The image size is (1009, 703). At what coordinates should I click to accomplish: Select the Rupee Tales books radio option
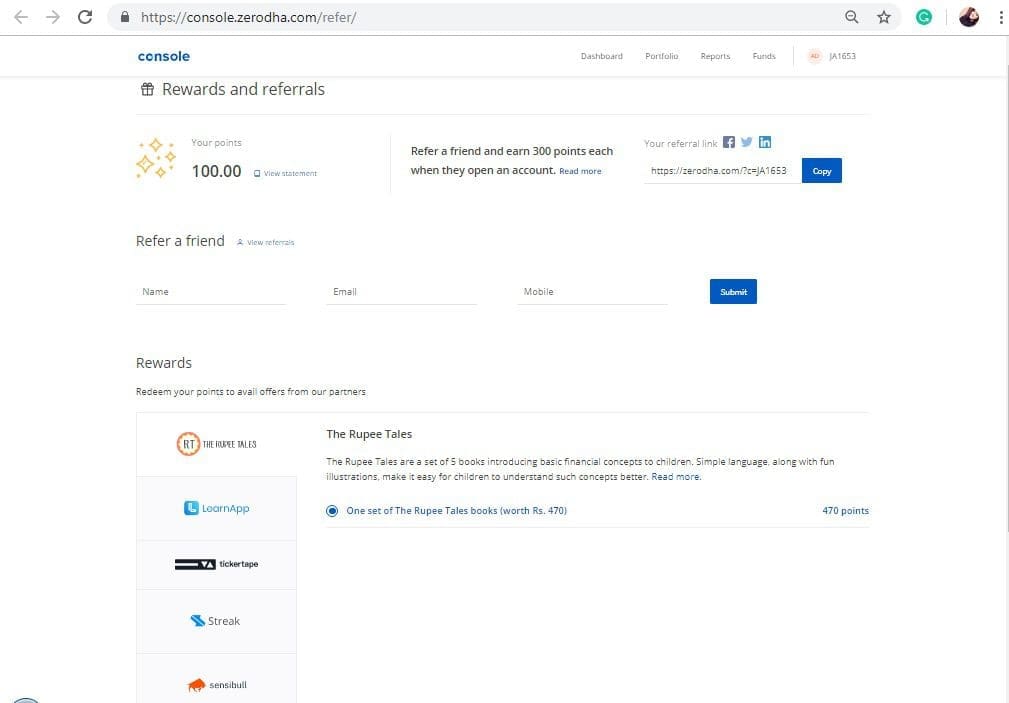(332, 511)
